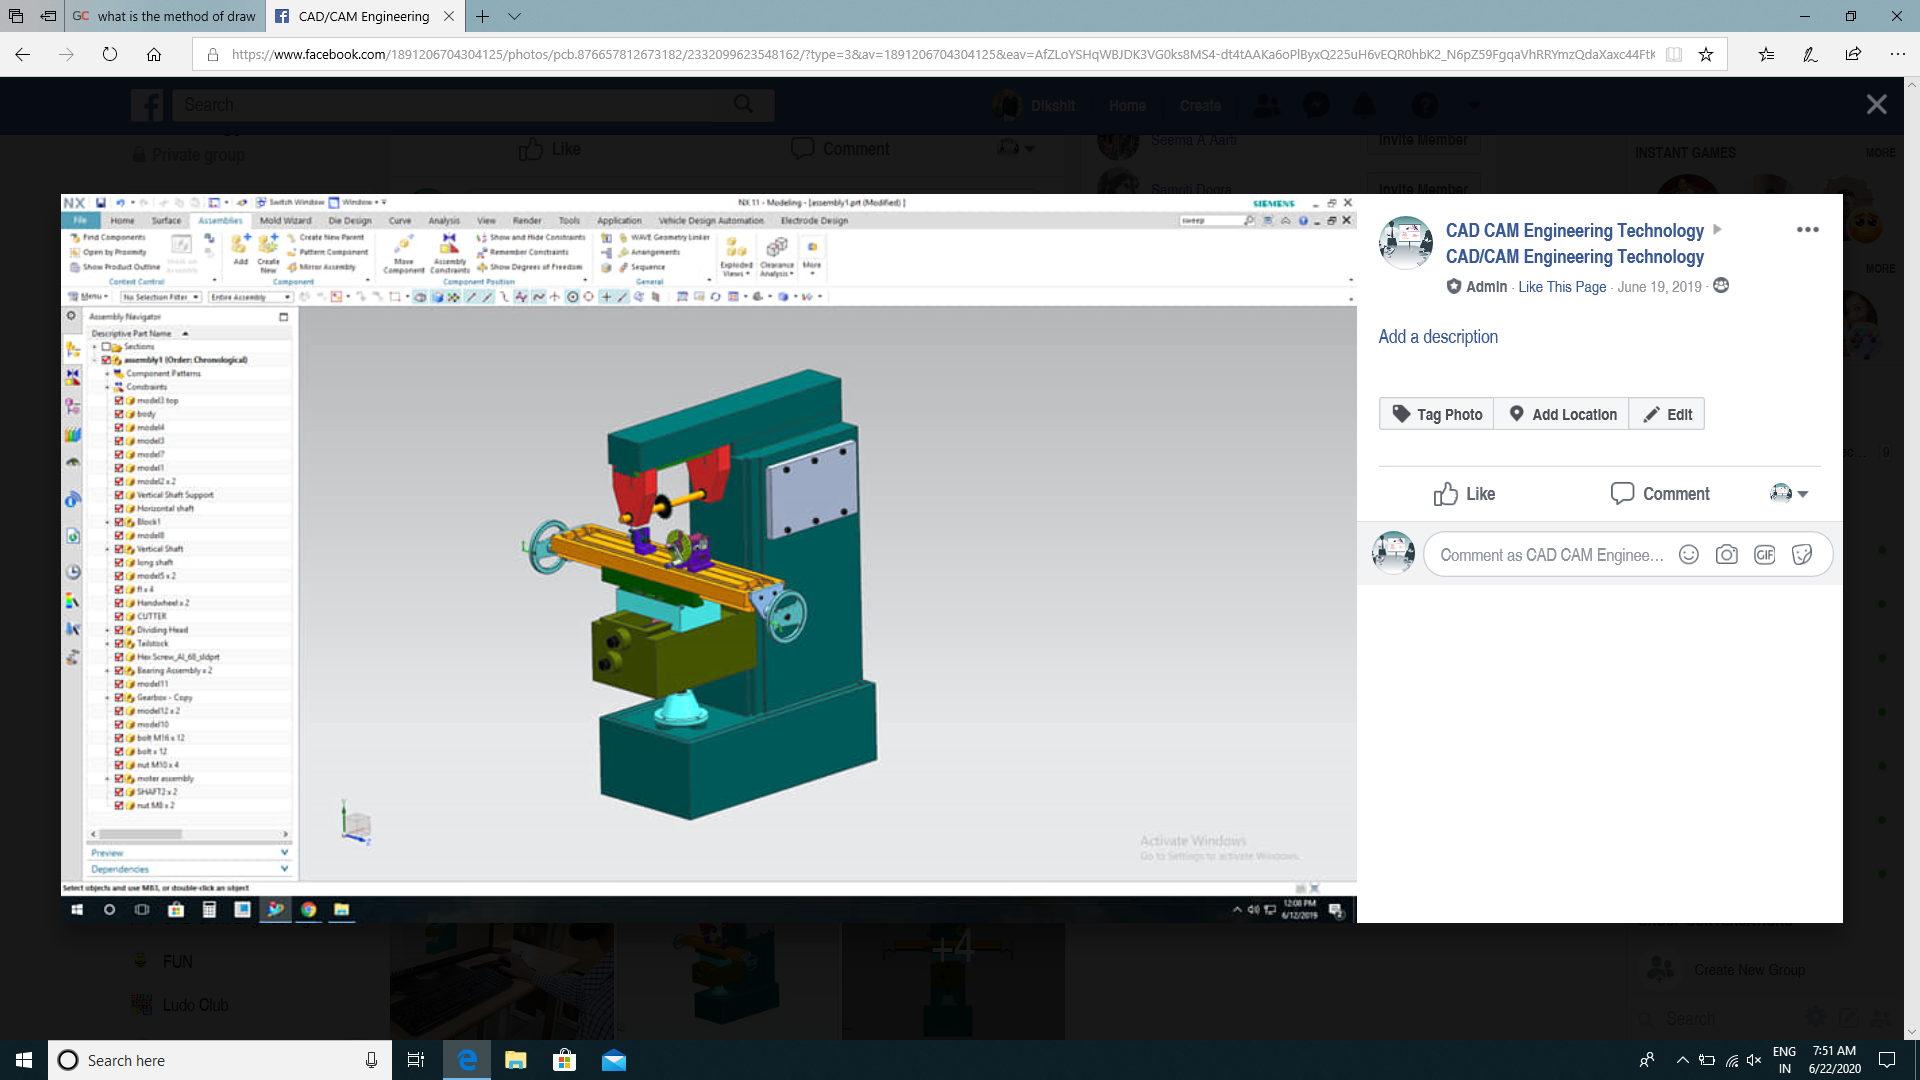The height and width of the screenshot is (1080, 1920).
Task: Open the Mail app from taskbar
Action: point(613,1060)
